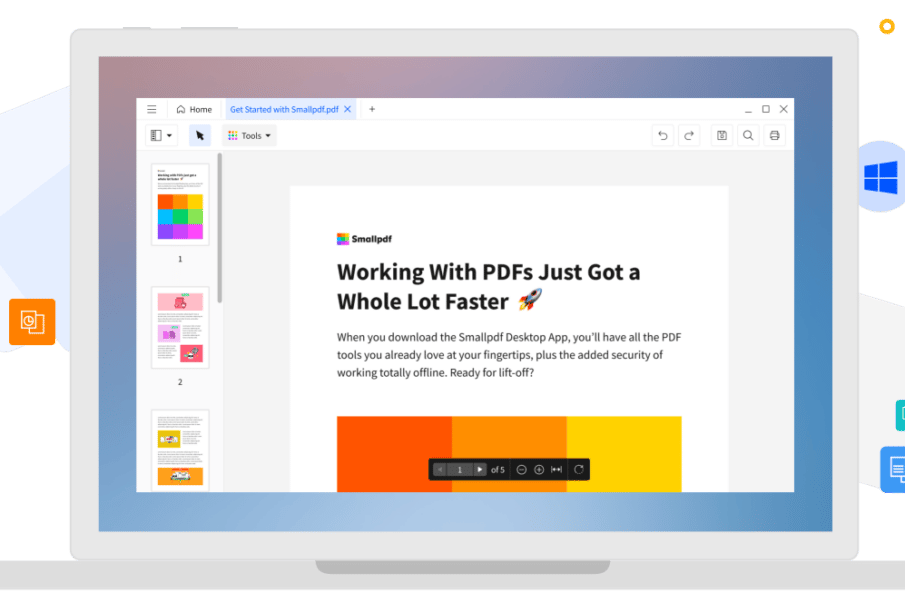The image size is (905, 613).
Task: Open the hamburger menu icon
Action: pos(151,109)
